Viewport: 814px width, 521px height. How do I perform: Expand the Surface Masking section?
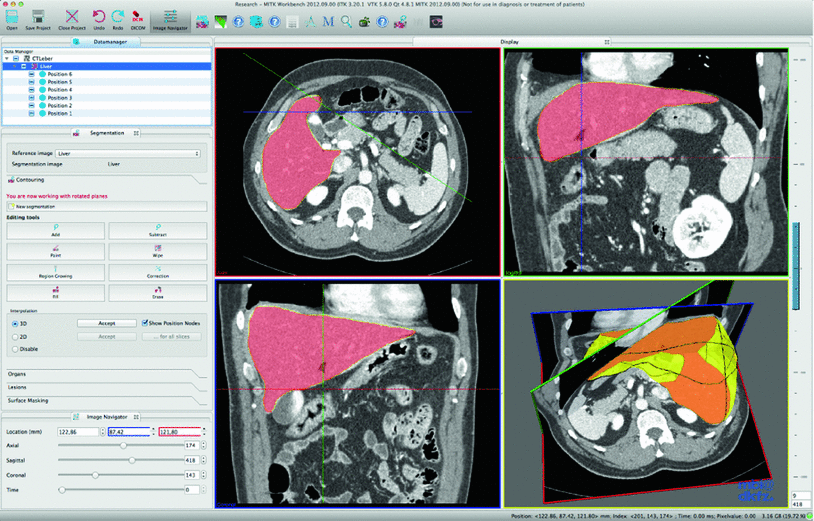click(106, 401)
